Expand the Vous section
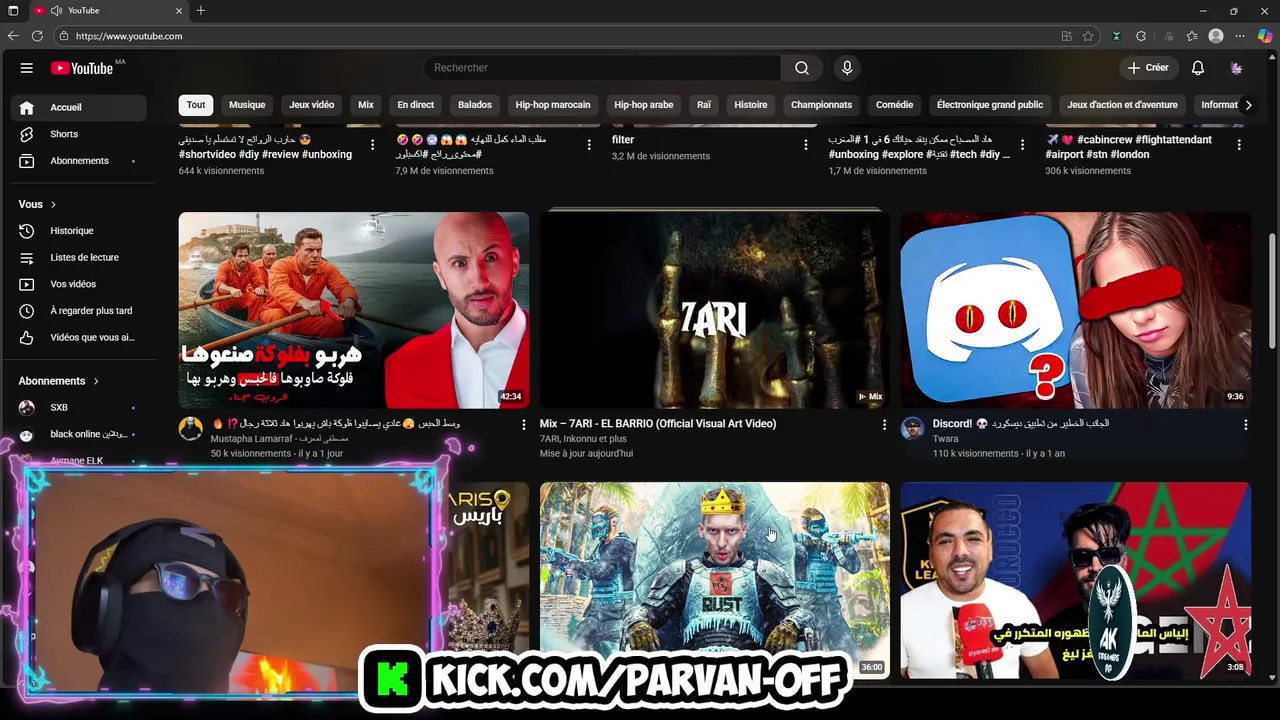Screen dimensions: 1280x720 [x=37, y=204]
